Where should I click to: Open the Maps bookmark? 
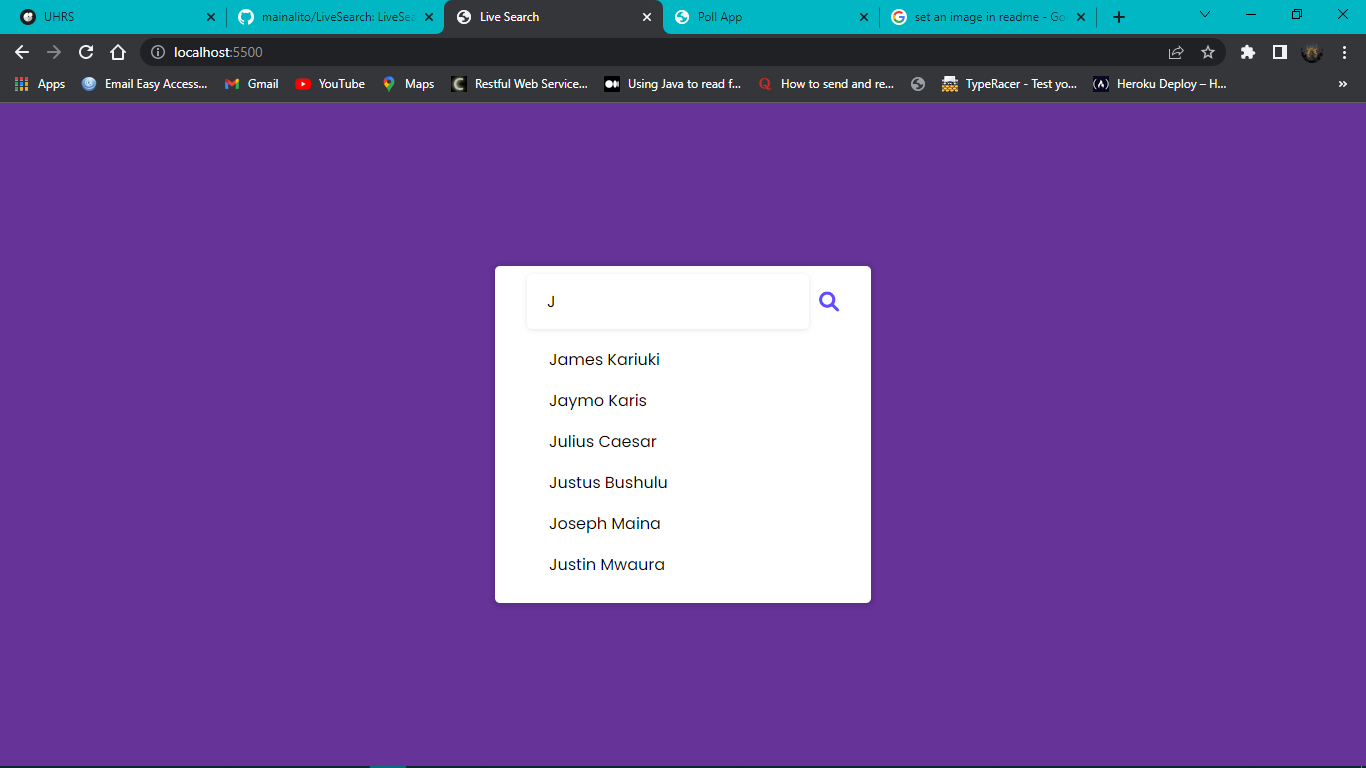click(408, 84)
